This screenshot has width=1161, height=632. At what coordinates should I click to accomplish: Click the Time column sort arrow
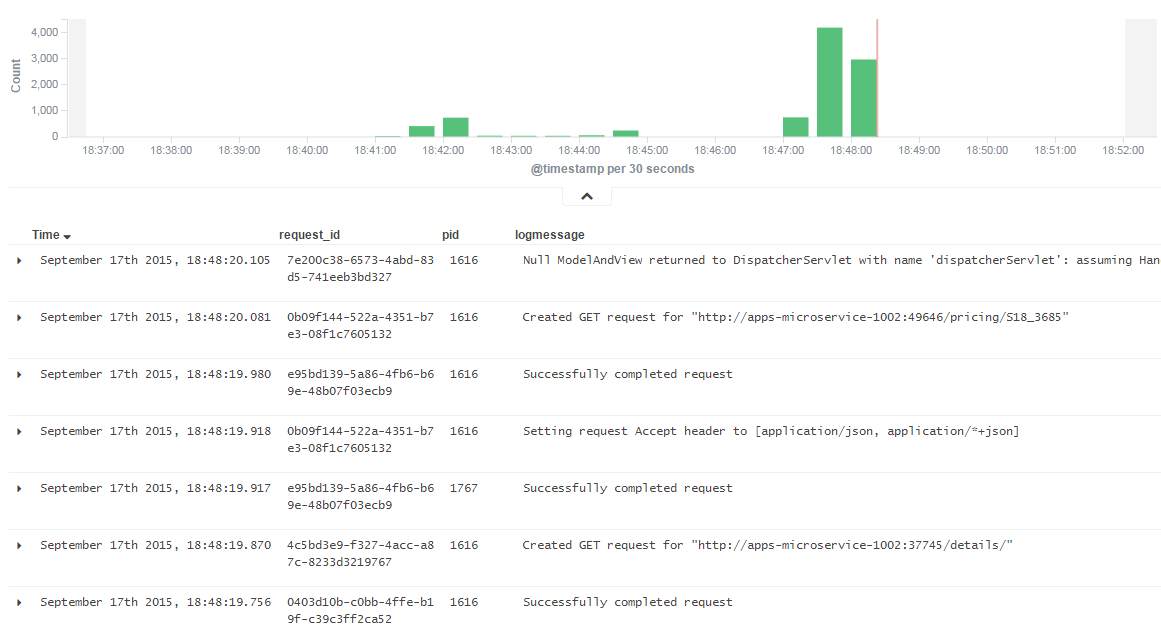pyautogui.click(x=67, y=236)
